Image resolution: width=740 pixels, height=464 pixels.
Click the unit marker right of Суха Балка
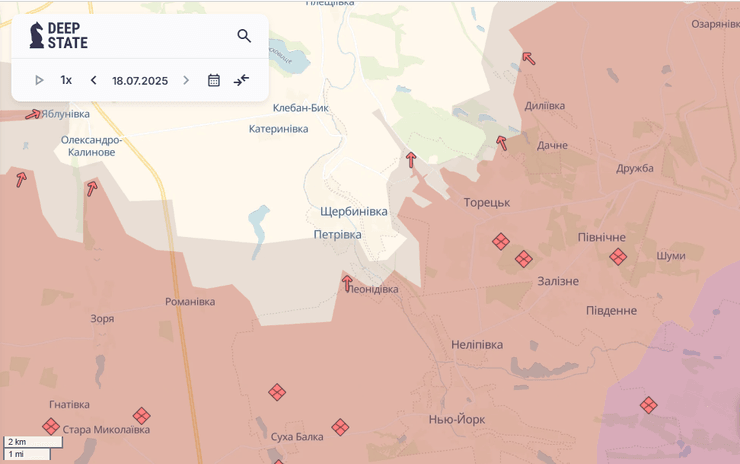point(340,427)
